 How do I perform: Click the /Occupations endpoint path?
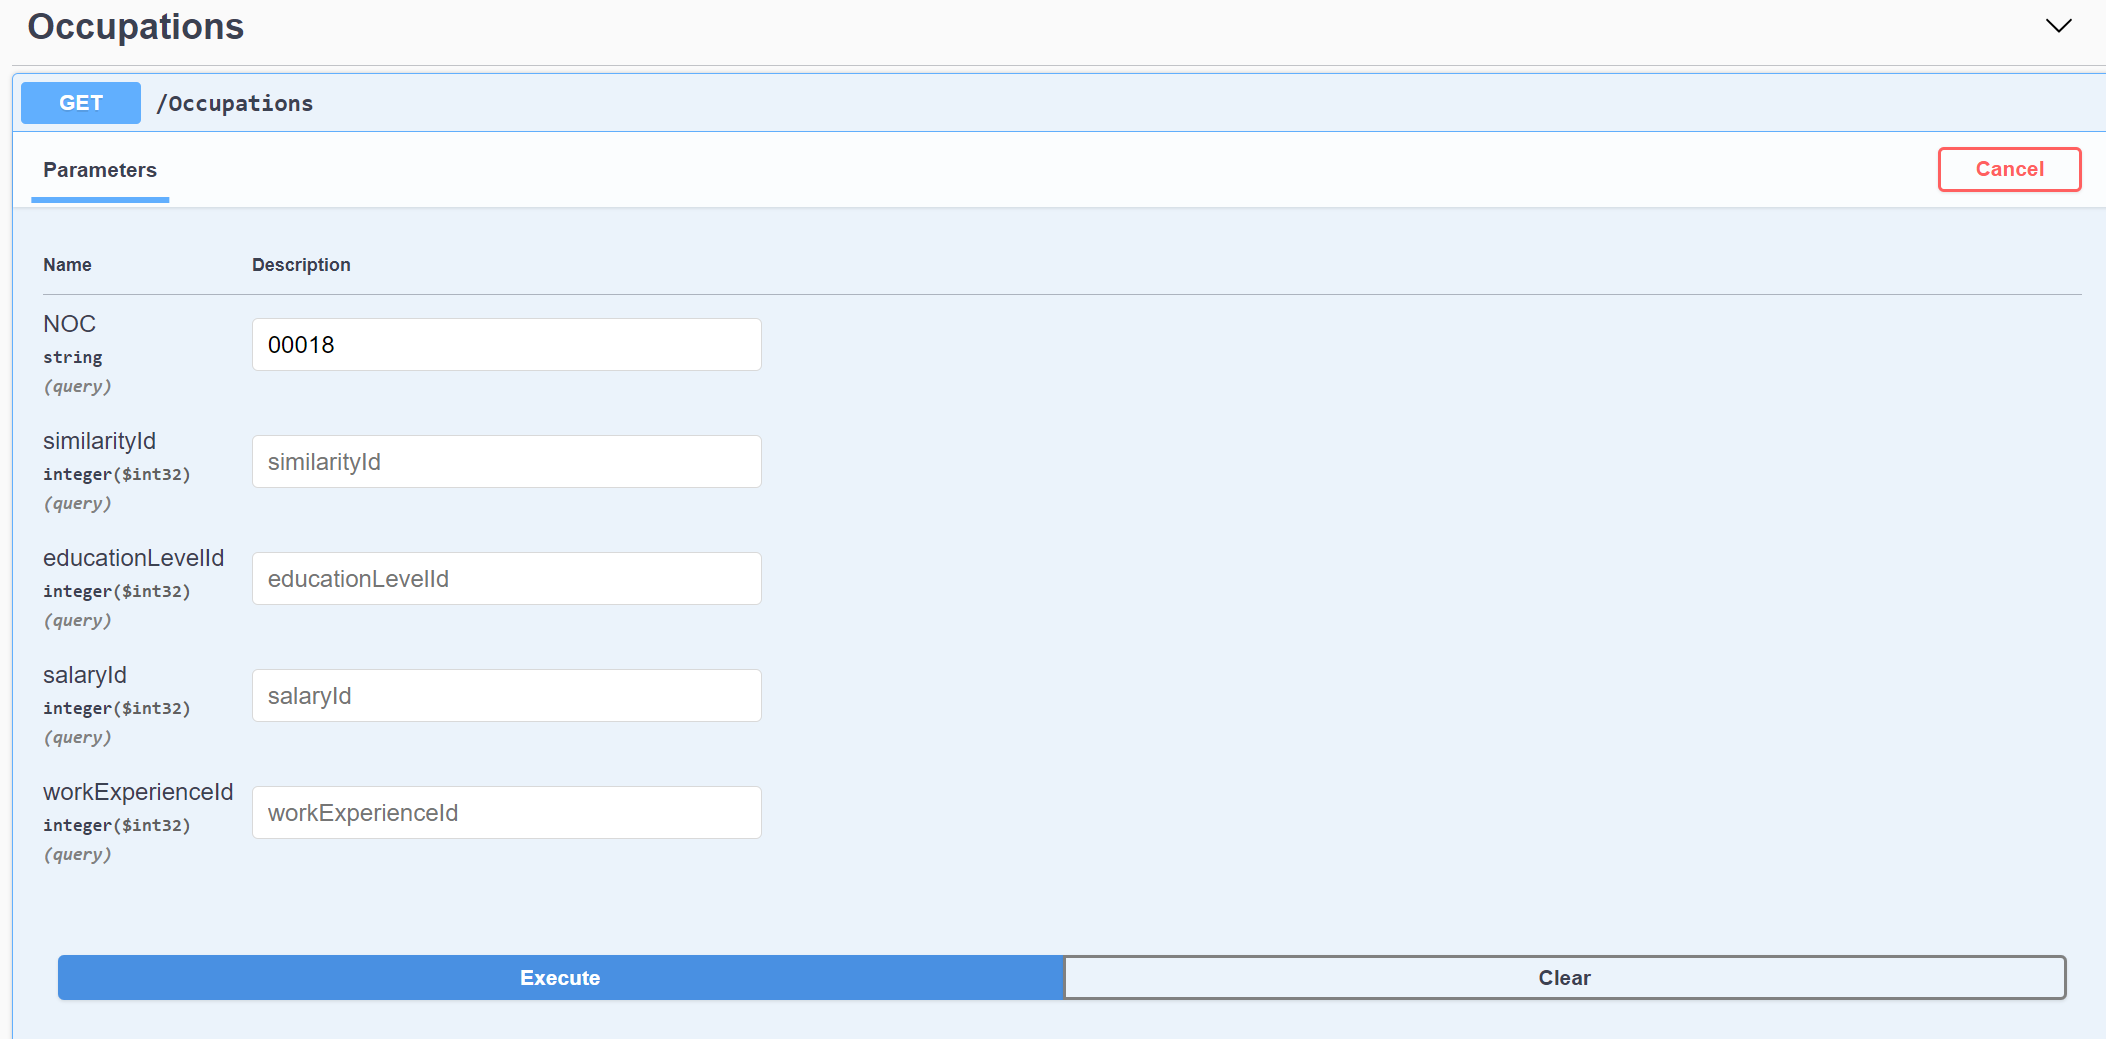point(235,103)
